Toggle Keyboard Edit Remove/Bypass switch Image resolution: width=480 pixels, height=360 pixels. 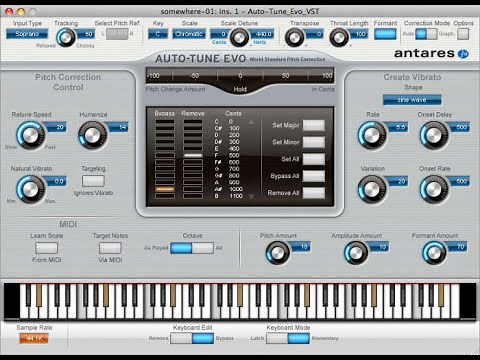(x=192, y=338)
